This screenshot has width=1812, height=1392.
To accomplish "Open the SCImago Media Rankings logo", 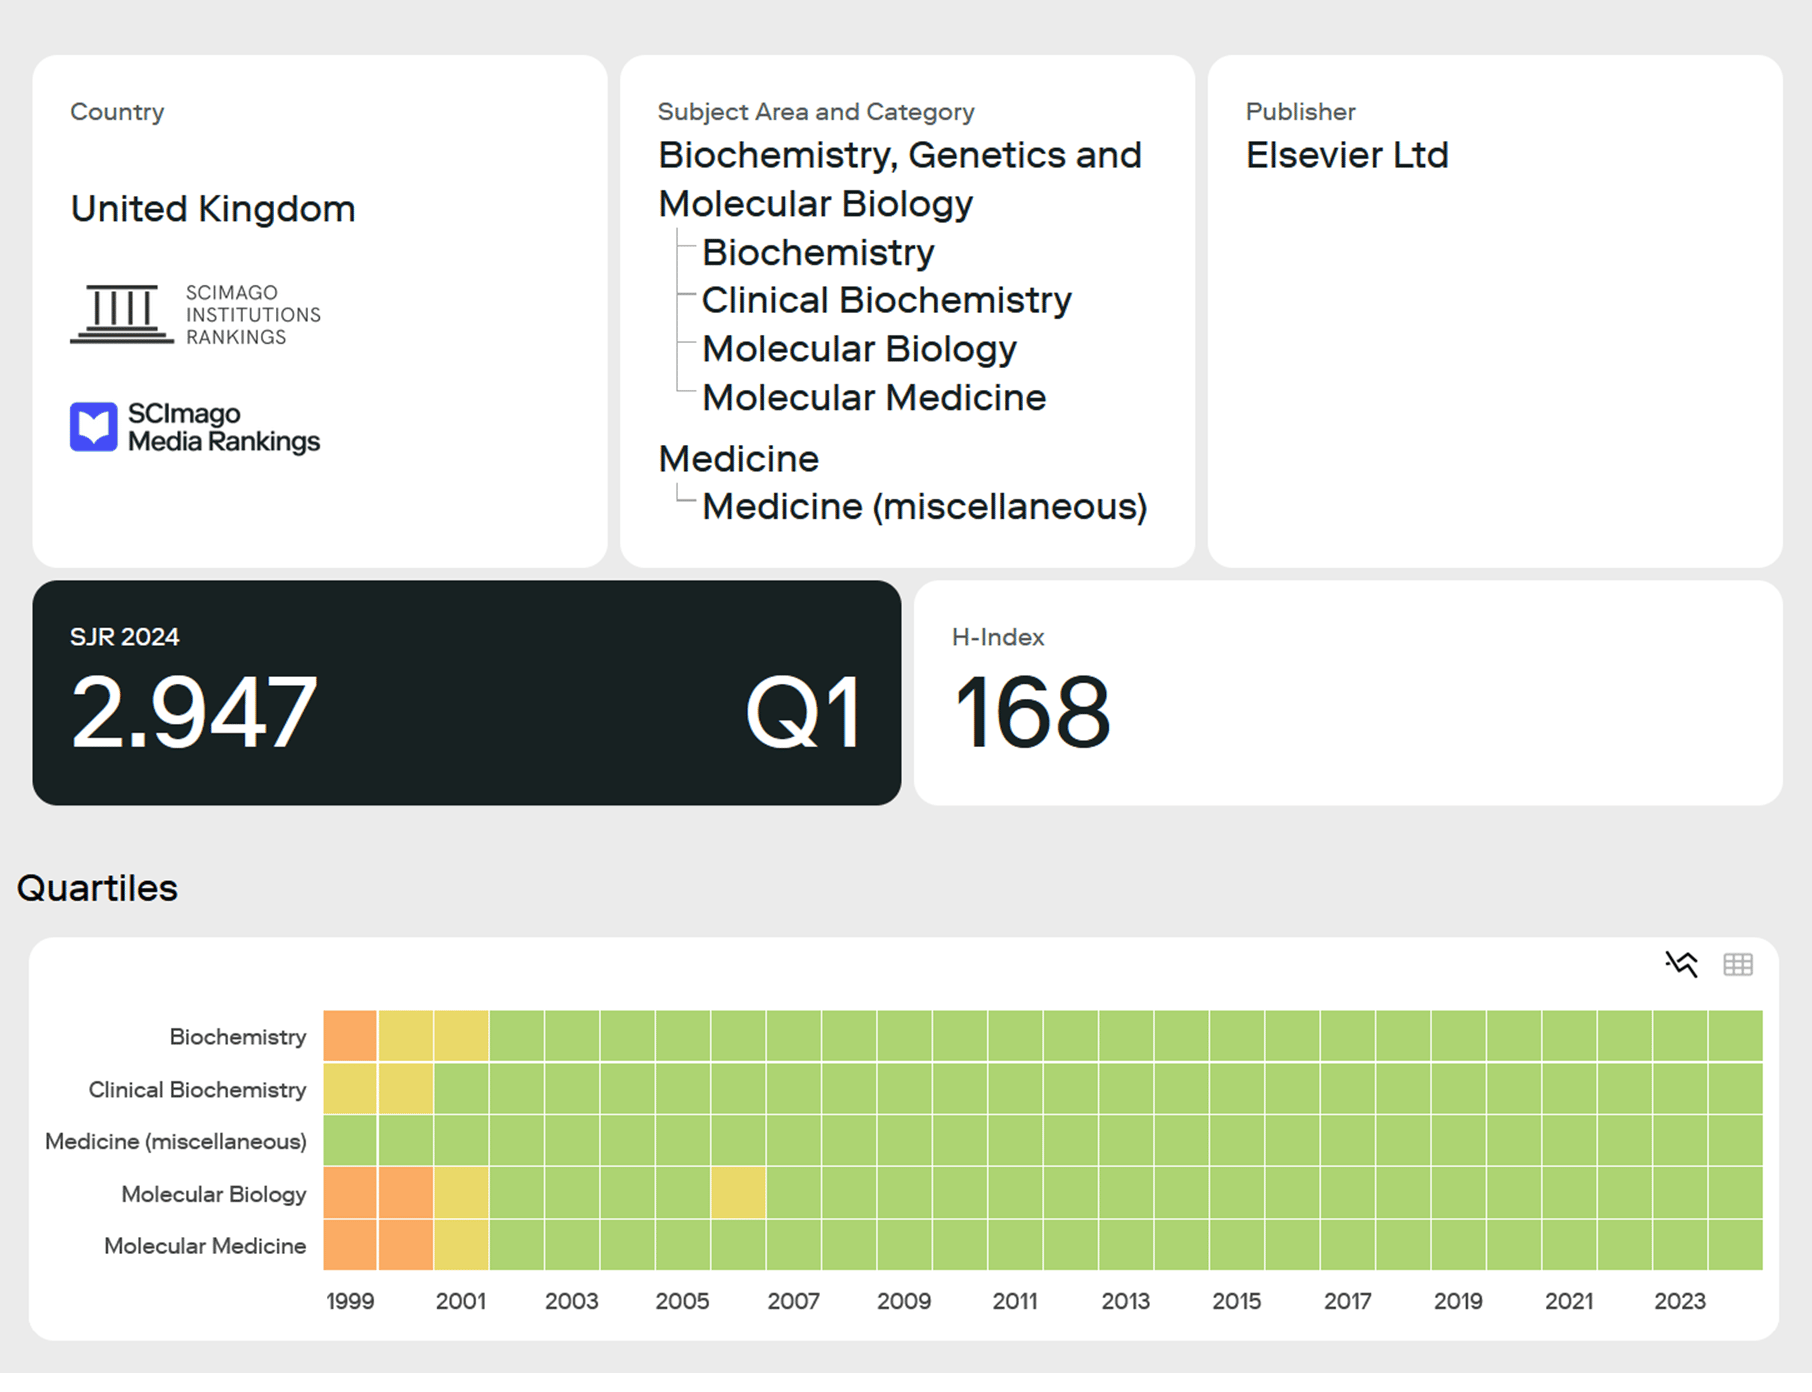I will (196, 428).
